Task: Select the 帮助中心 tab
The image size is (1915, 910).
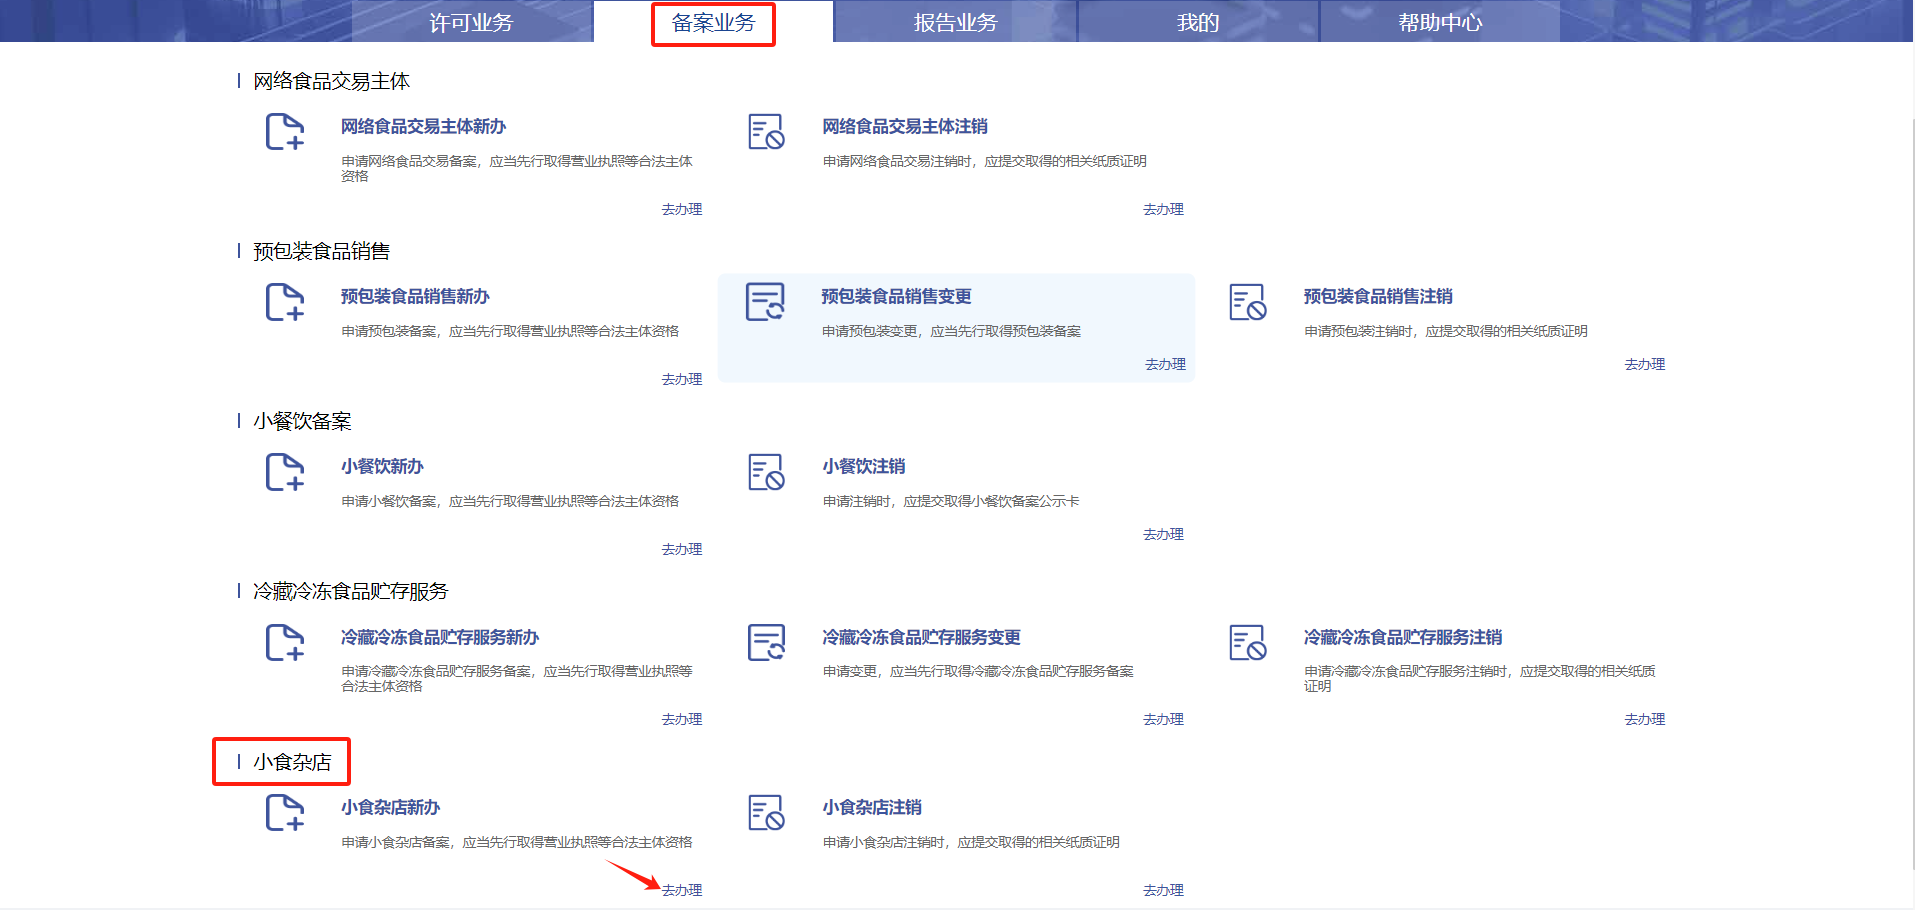Action: click(1439, 22)
